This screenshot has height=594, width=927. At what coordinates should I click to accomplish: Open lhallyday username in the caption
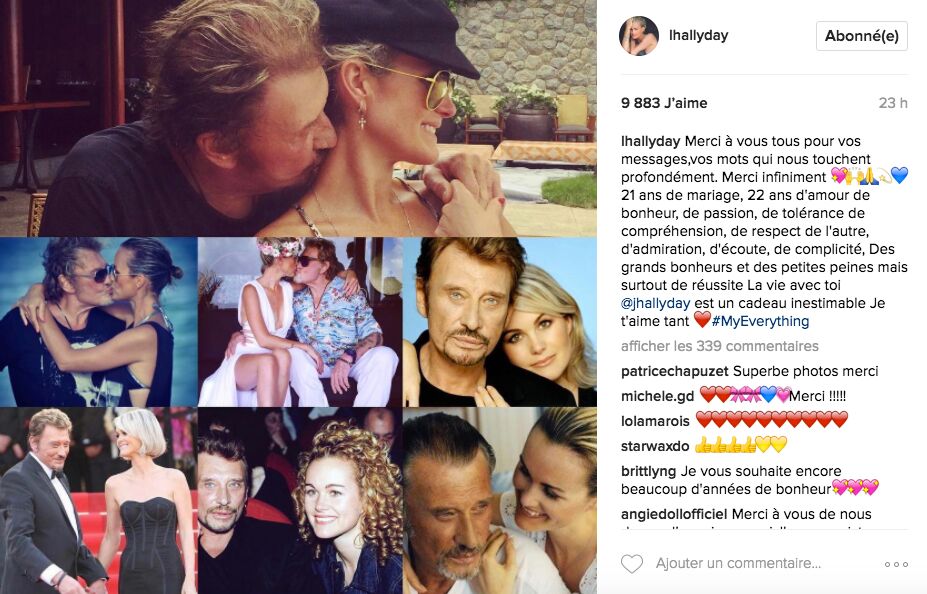tap(650, 141)
